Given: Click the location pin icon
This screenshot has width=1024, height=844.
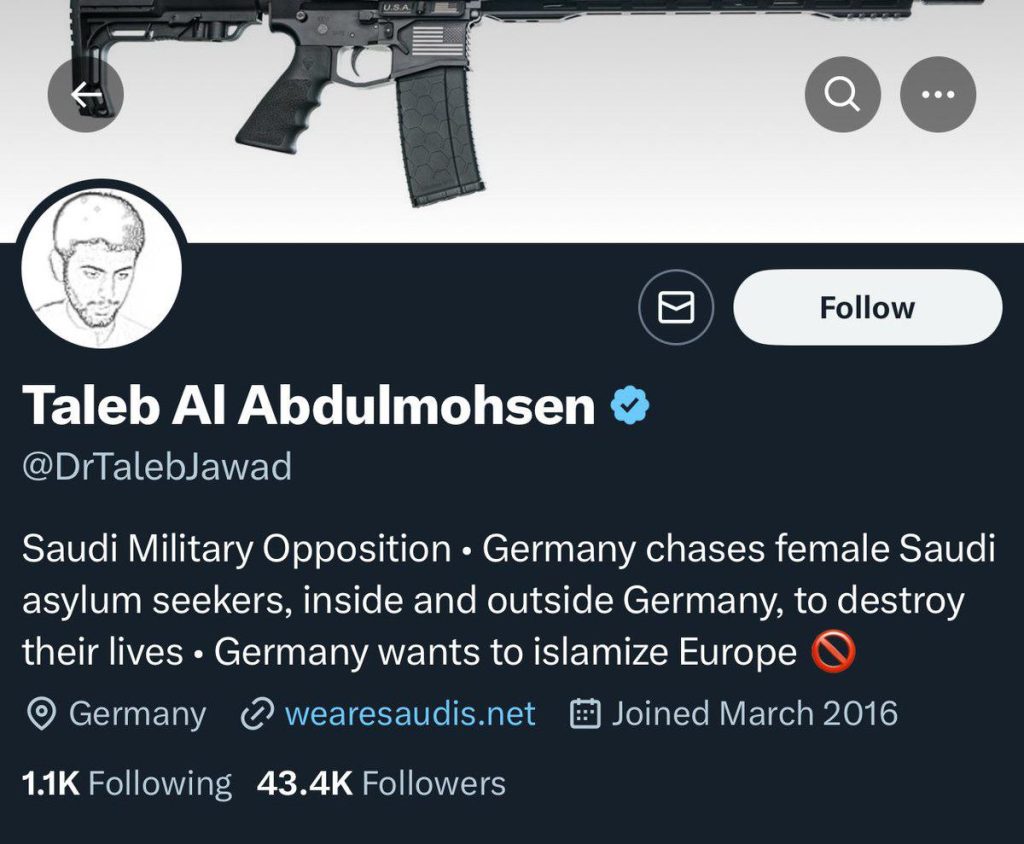Looking at the screenshot, I should [x=41, y=714].
